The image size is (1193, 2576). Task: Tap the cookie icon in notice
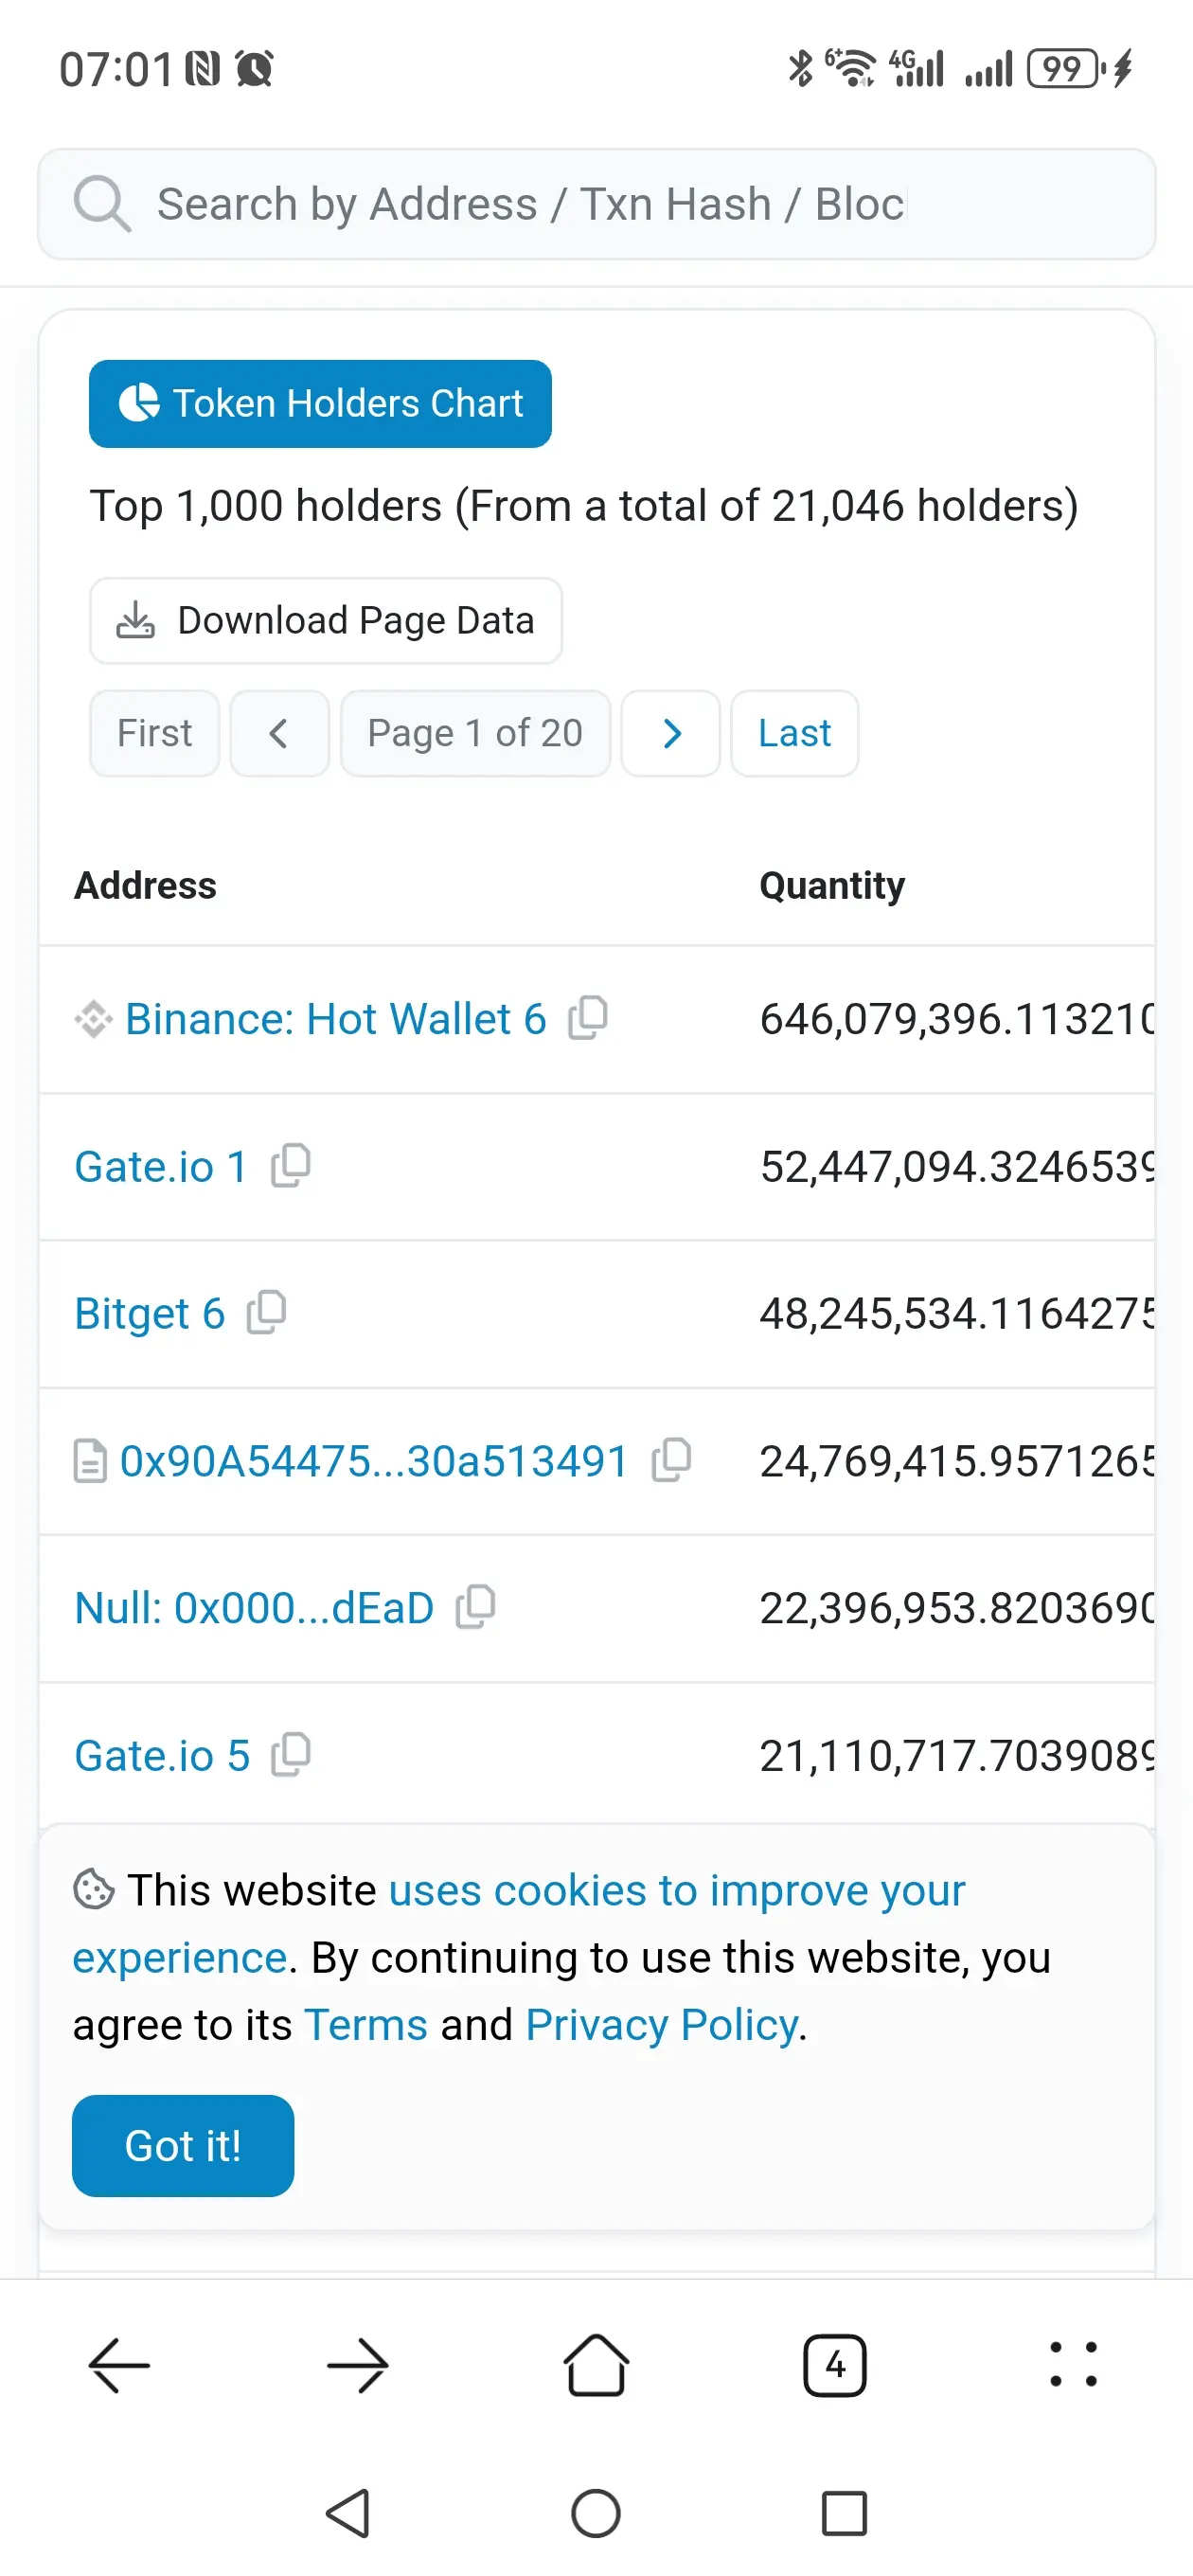point(94,1890)
